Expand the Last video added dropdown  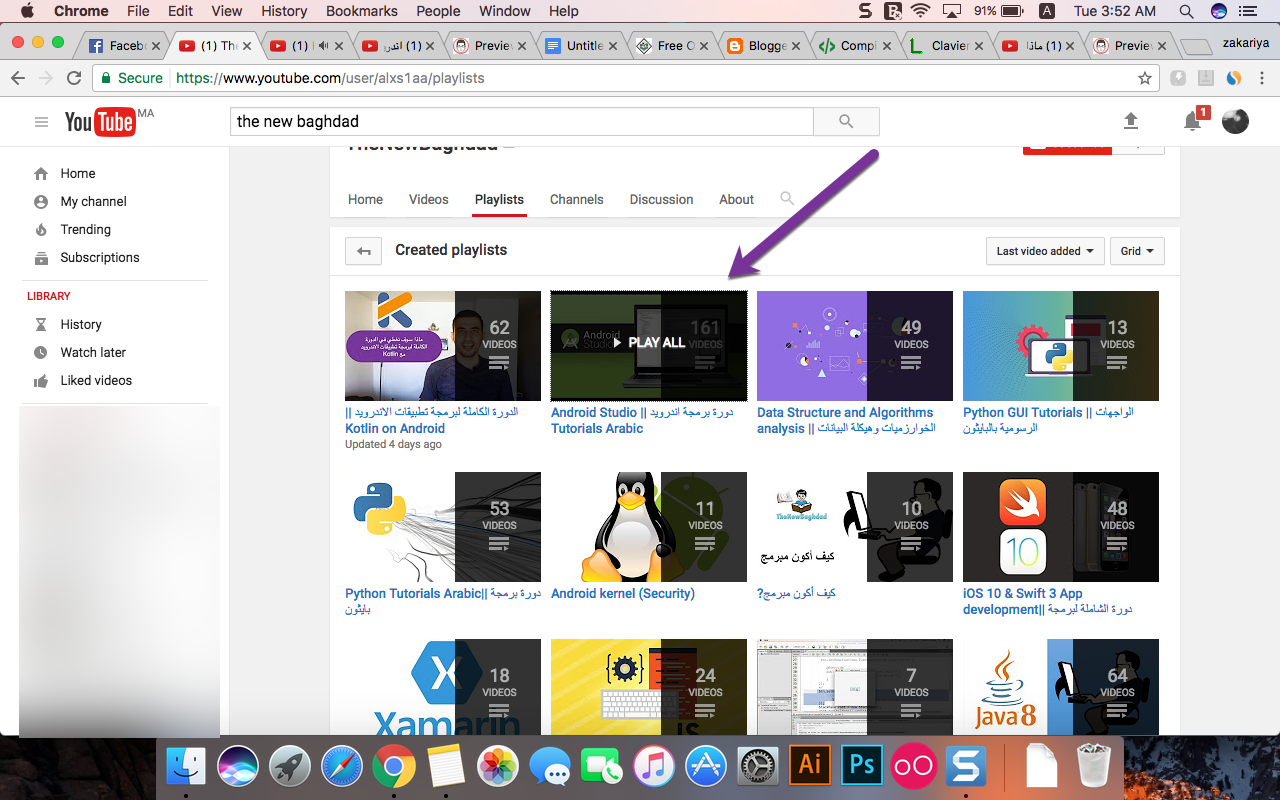tap(1045, 251)
